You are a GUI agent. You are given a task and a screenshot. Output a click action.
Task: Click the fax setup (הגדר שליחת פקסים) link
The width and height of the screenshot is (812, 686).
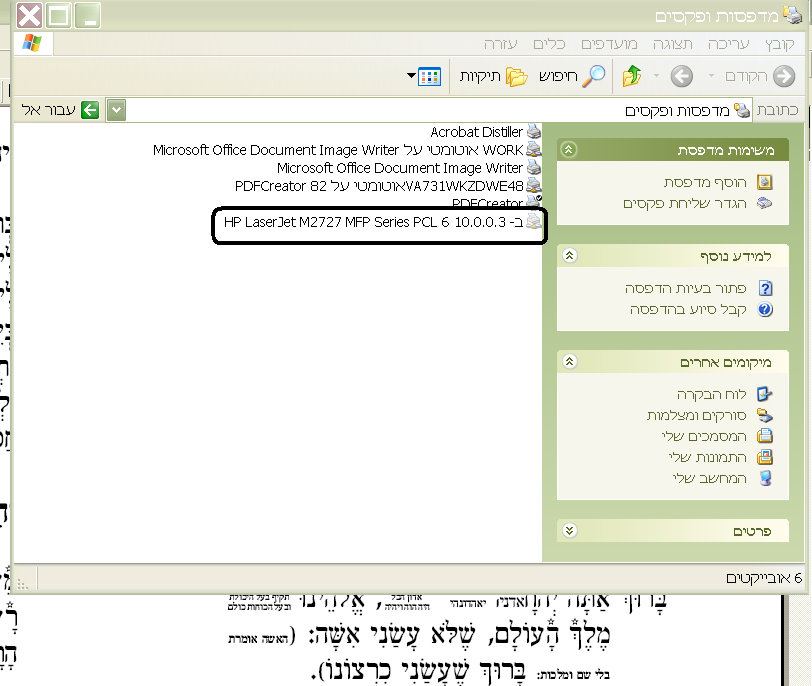[x=685, y=203]
